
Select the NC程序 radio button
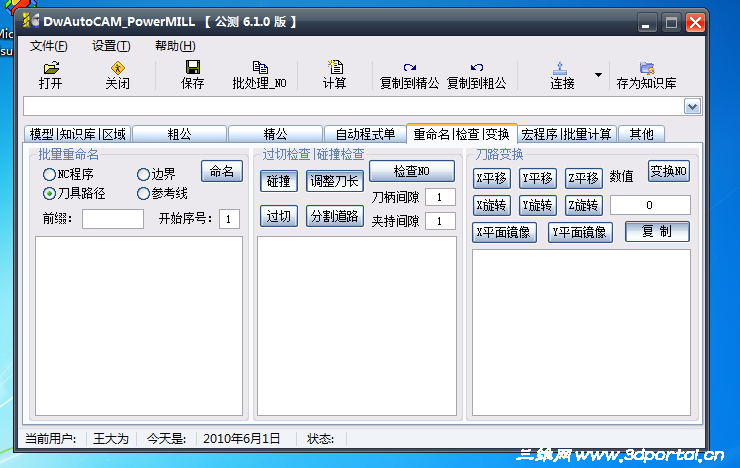(49, 175)
